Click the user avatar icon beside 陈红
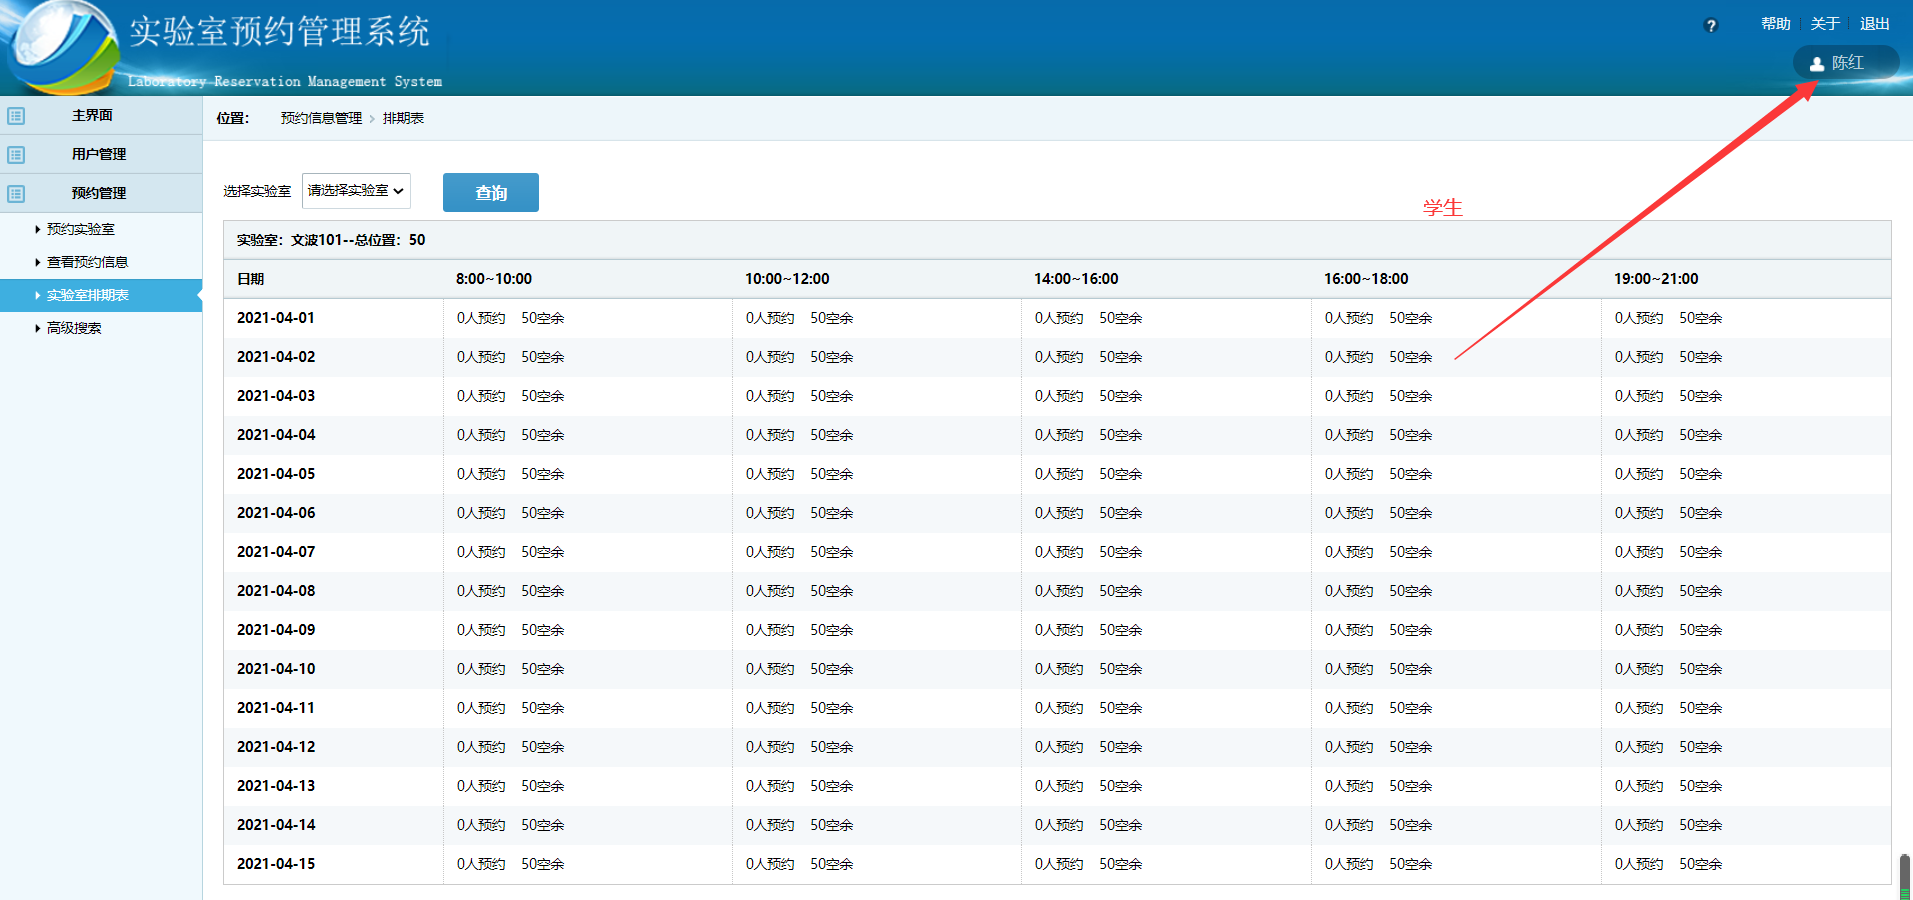Image resolution: width=1913 pixels, height=900 pixels. (x=1817, y=63)
